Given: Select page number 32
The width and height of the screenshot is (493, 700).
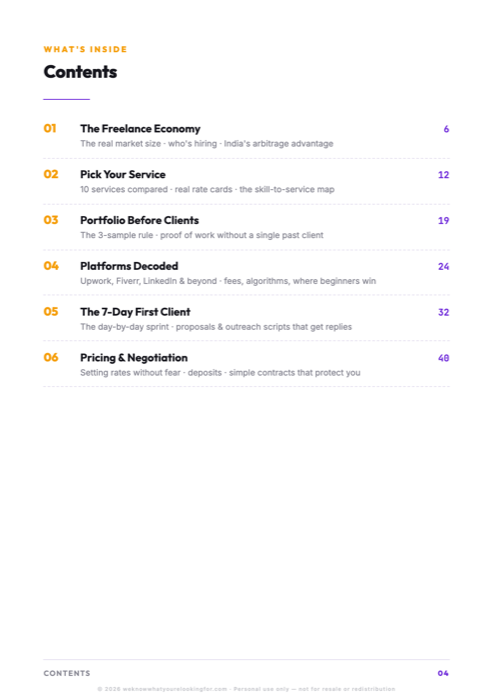Looking at the screenshot, I should [443, 312].
